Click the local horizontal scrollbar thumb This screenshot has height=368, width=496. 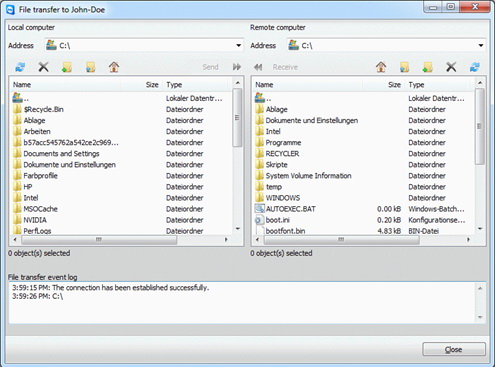tap(99, 239)
